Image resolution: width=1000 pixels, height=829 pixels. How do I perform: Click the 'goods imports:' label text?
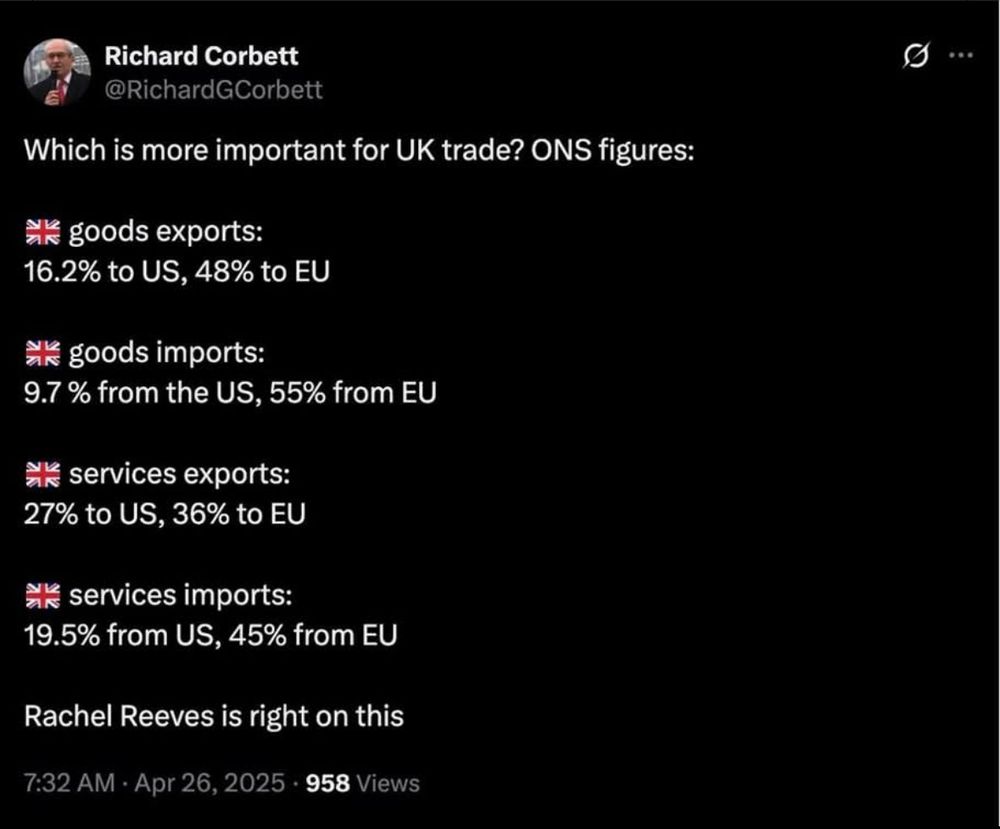click(166, 353)
